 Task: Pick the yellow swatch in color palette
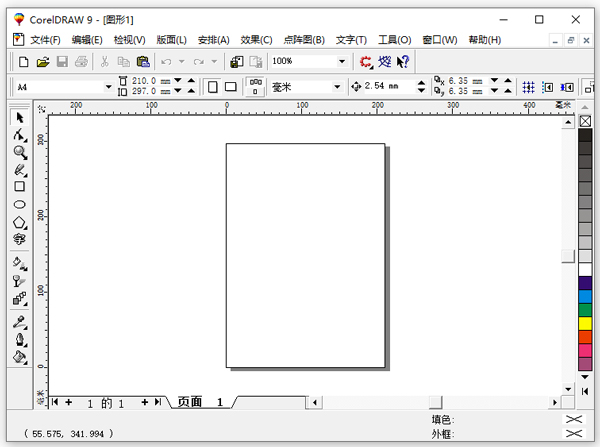[585, 324]
